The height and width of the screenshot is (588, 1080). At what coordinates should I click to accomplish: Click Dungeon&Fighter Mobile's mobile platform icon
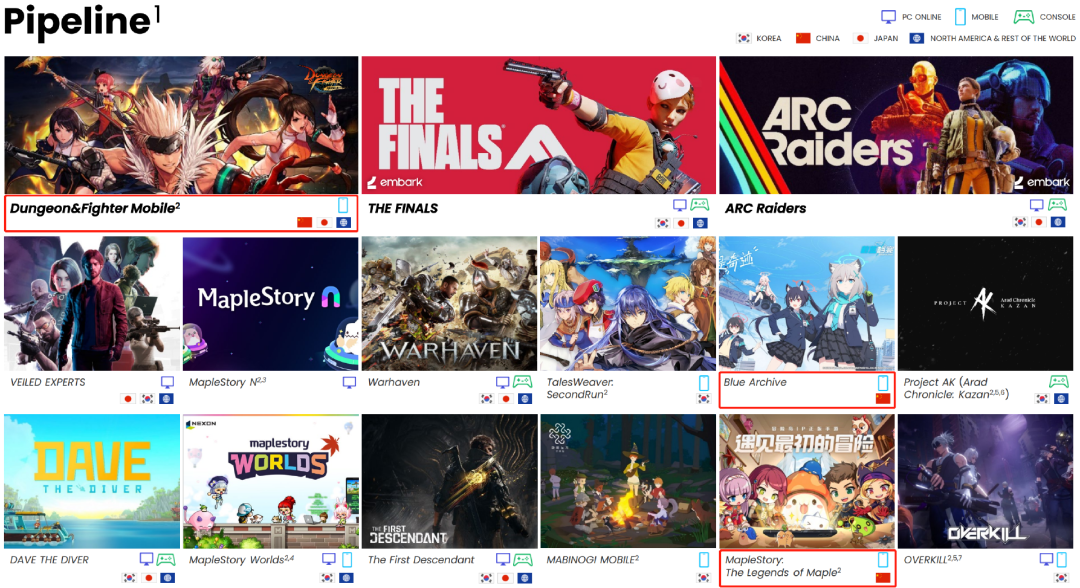[x=343, y=205]
